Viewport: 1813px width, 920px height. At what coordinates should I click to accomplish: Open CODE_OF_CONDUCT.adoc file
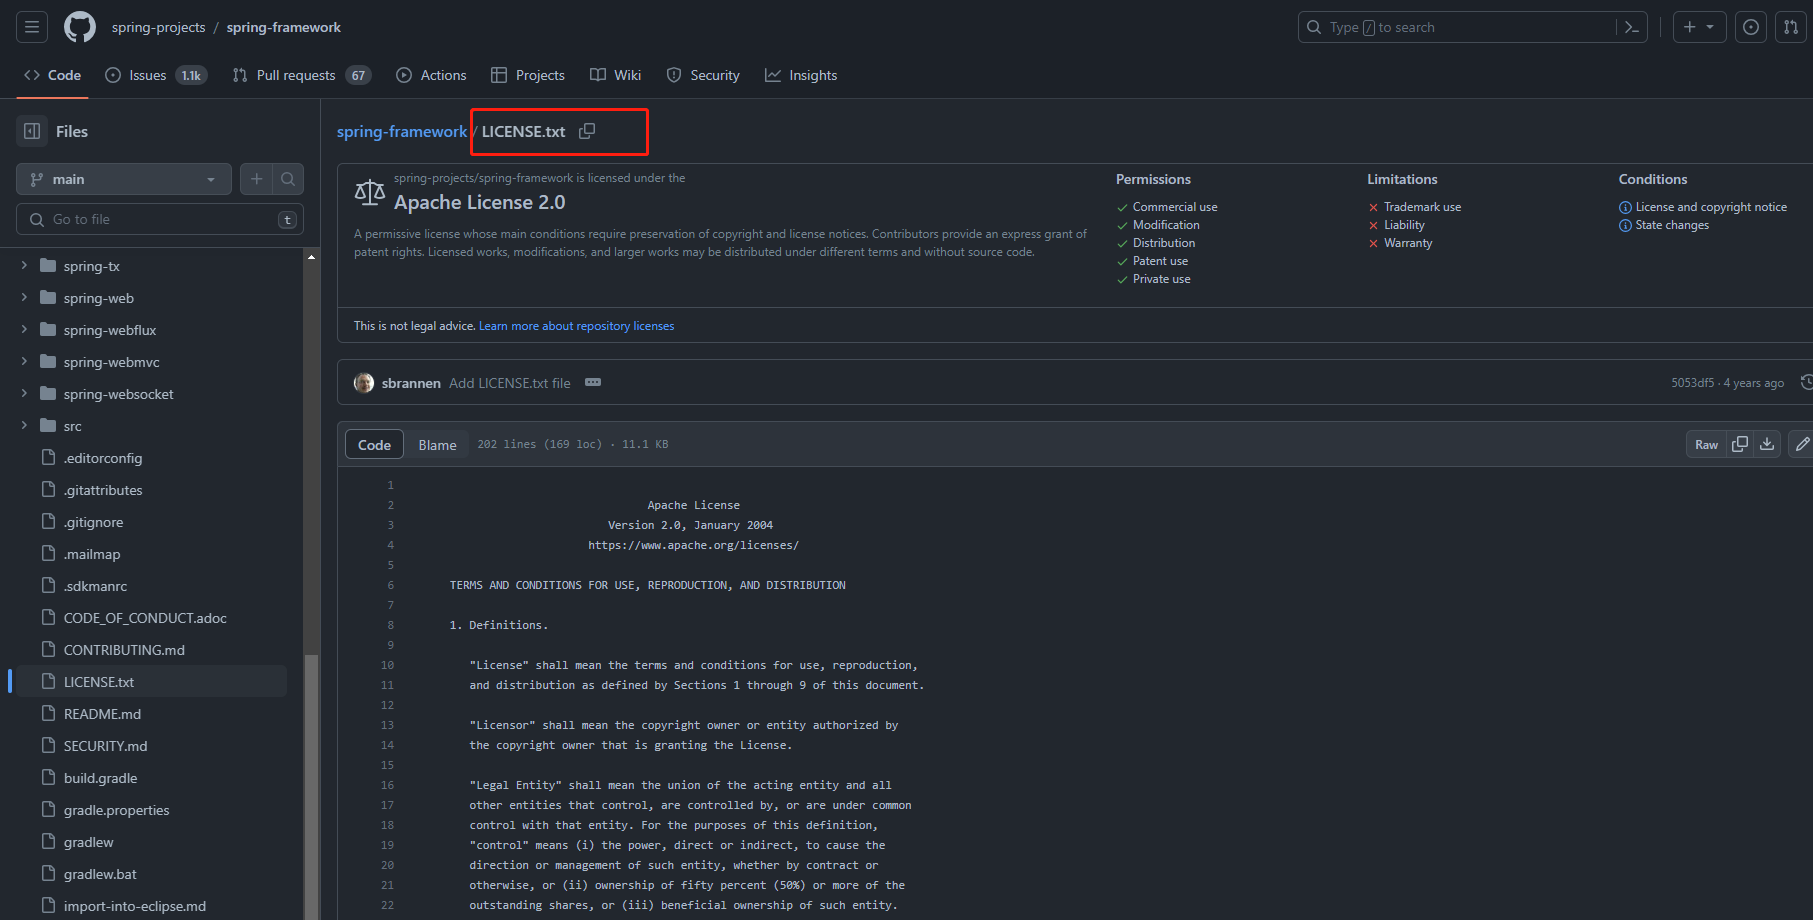(147, 618)
